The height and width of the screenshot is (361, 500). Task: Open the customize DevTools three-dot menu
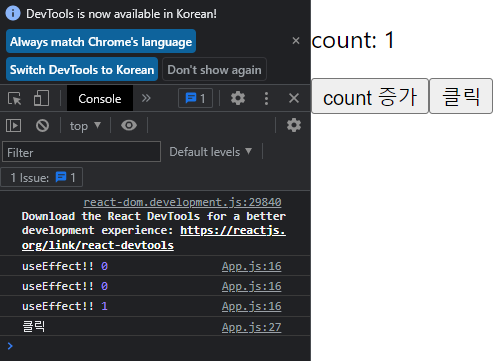pyautogui.click(x=266, y=98)
